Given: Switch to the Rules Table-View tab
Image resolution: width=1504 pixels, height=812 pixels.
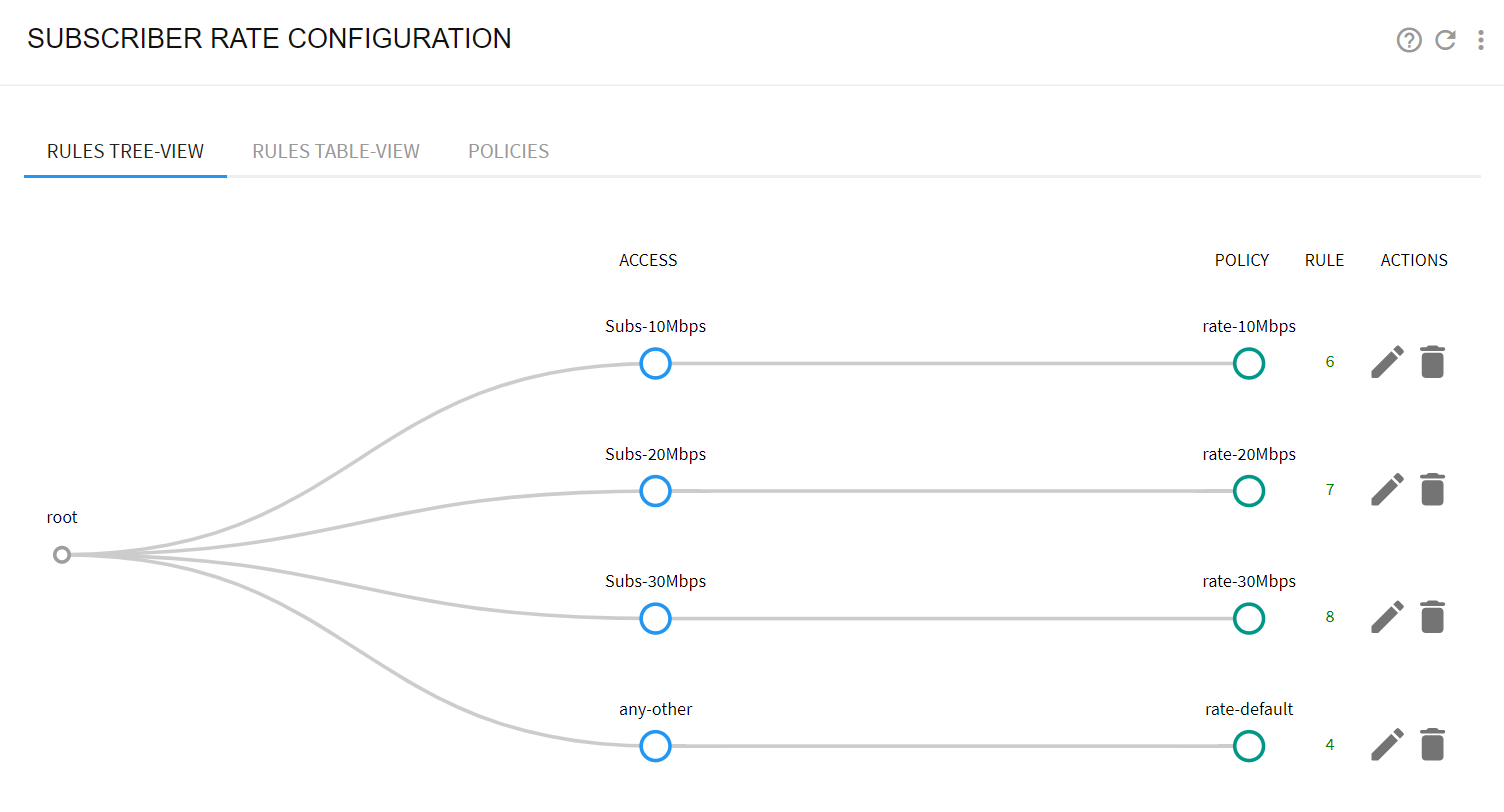Looking at the screenshot, I should pyautogui.click(x=336, y=152).
